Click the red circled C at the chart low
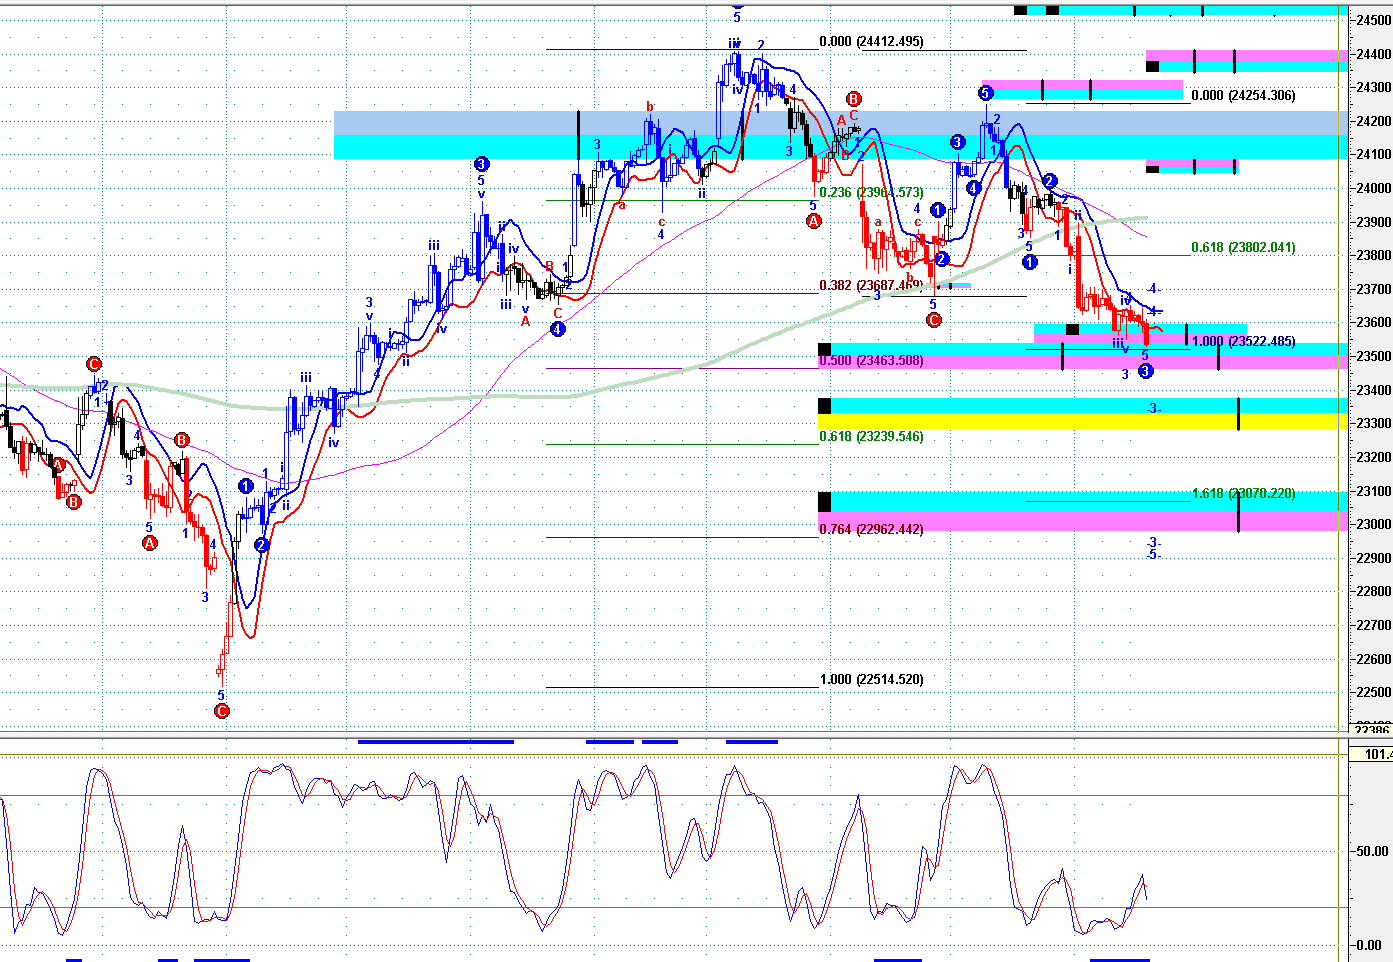 coord(222,711)
